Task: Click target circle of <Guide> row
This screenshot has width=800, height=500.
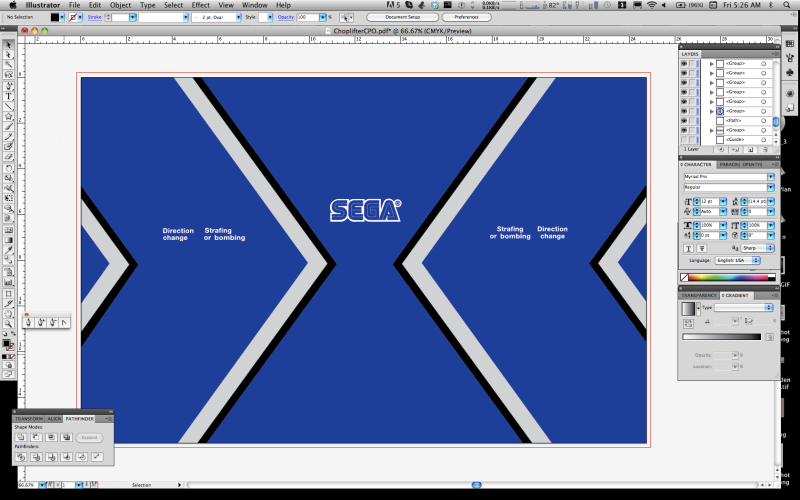Action: 764,139
